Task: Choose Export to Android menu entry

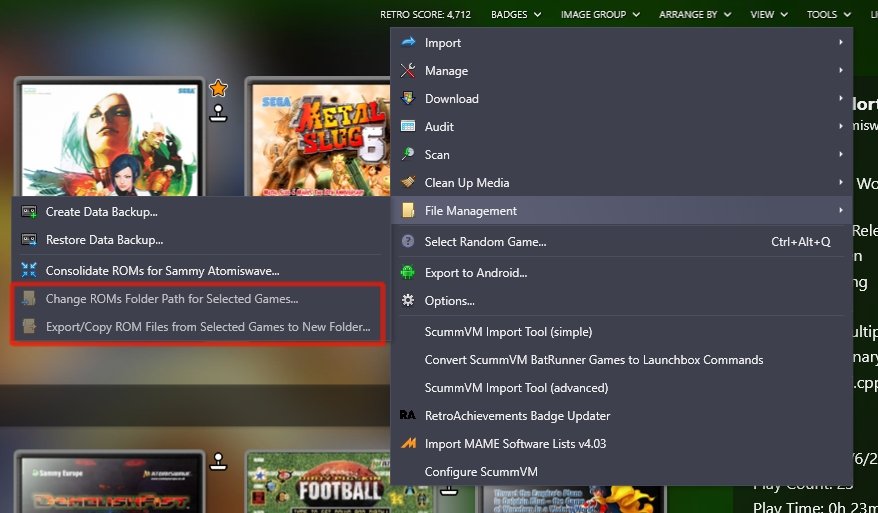Action: point(622,273)
